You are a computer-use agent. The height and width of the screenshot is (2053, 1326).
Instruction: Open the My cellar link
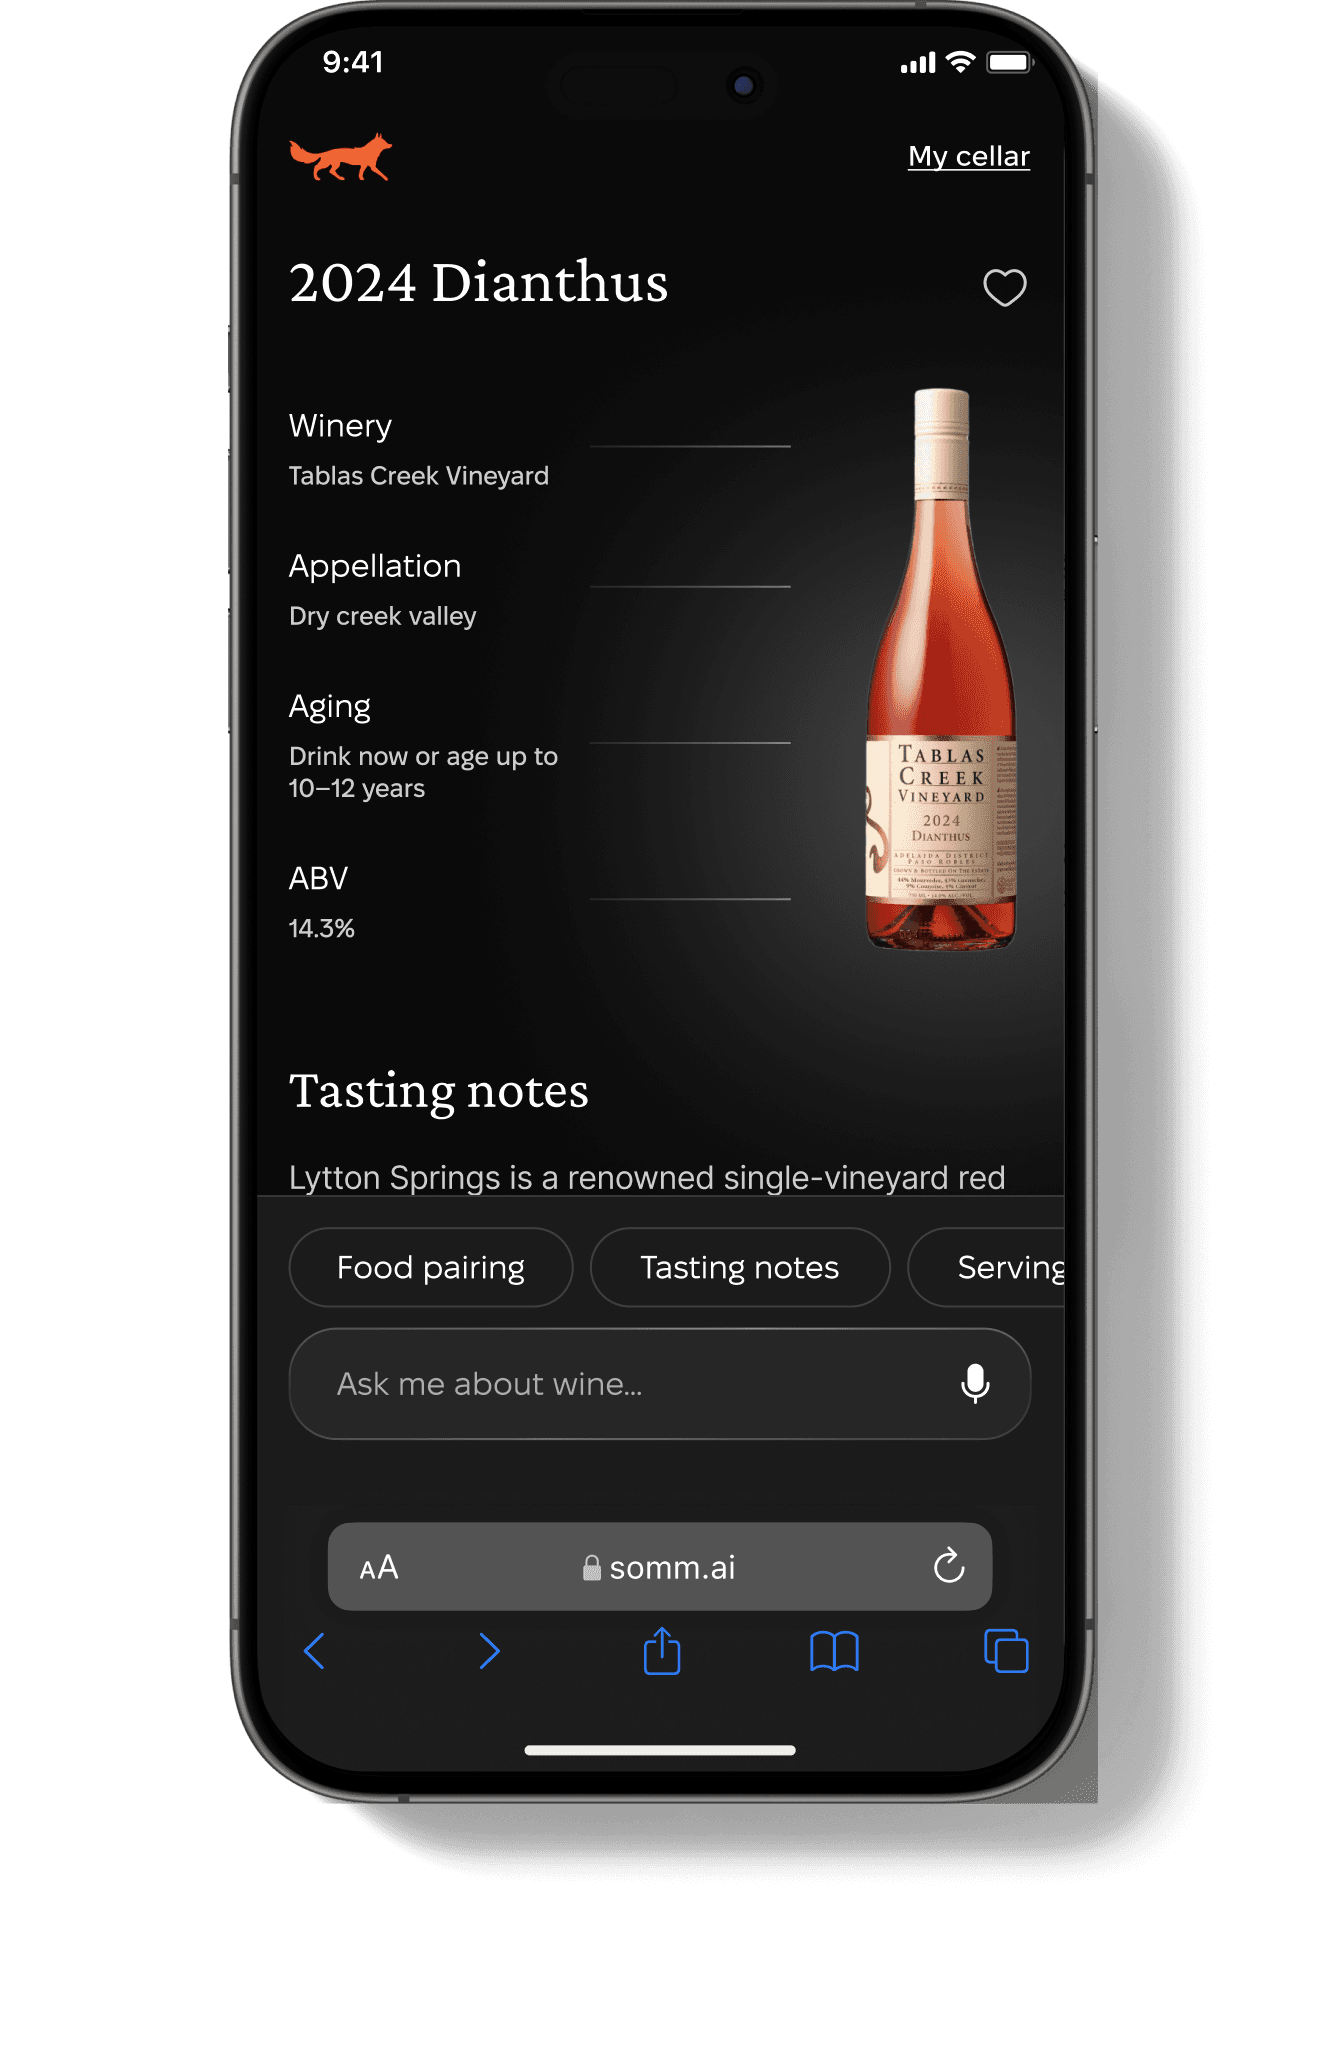968,156
